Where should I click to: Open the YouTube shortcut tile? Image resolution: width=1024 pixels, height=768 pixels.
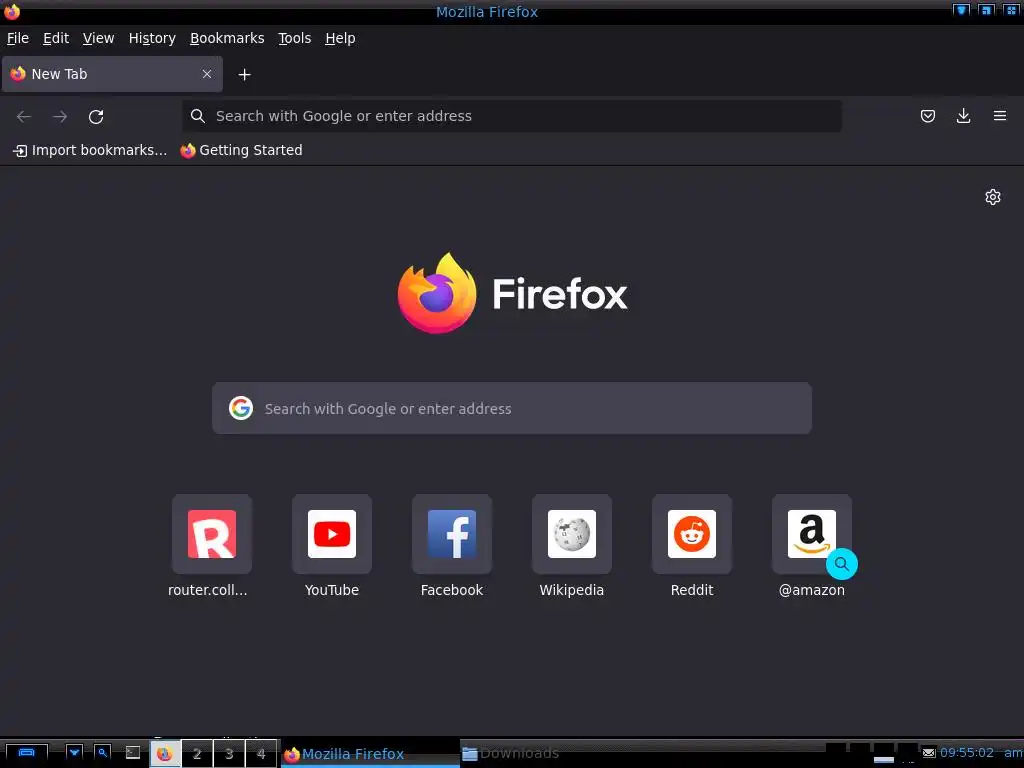coord(332,534)
